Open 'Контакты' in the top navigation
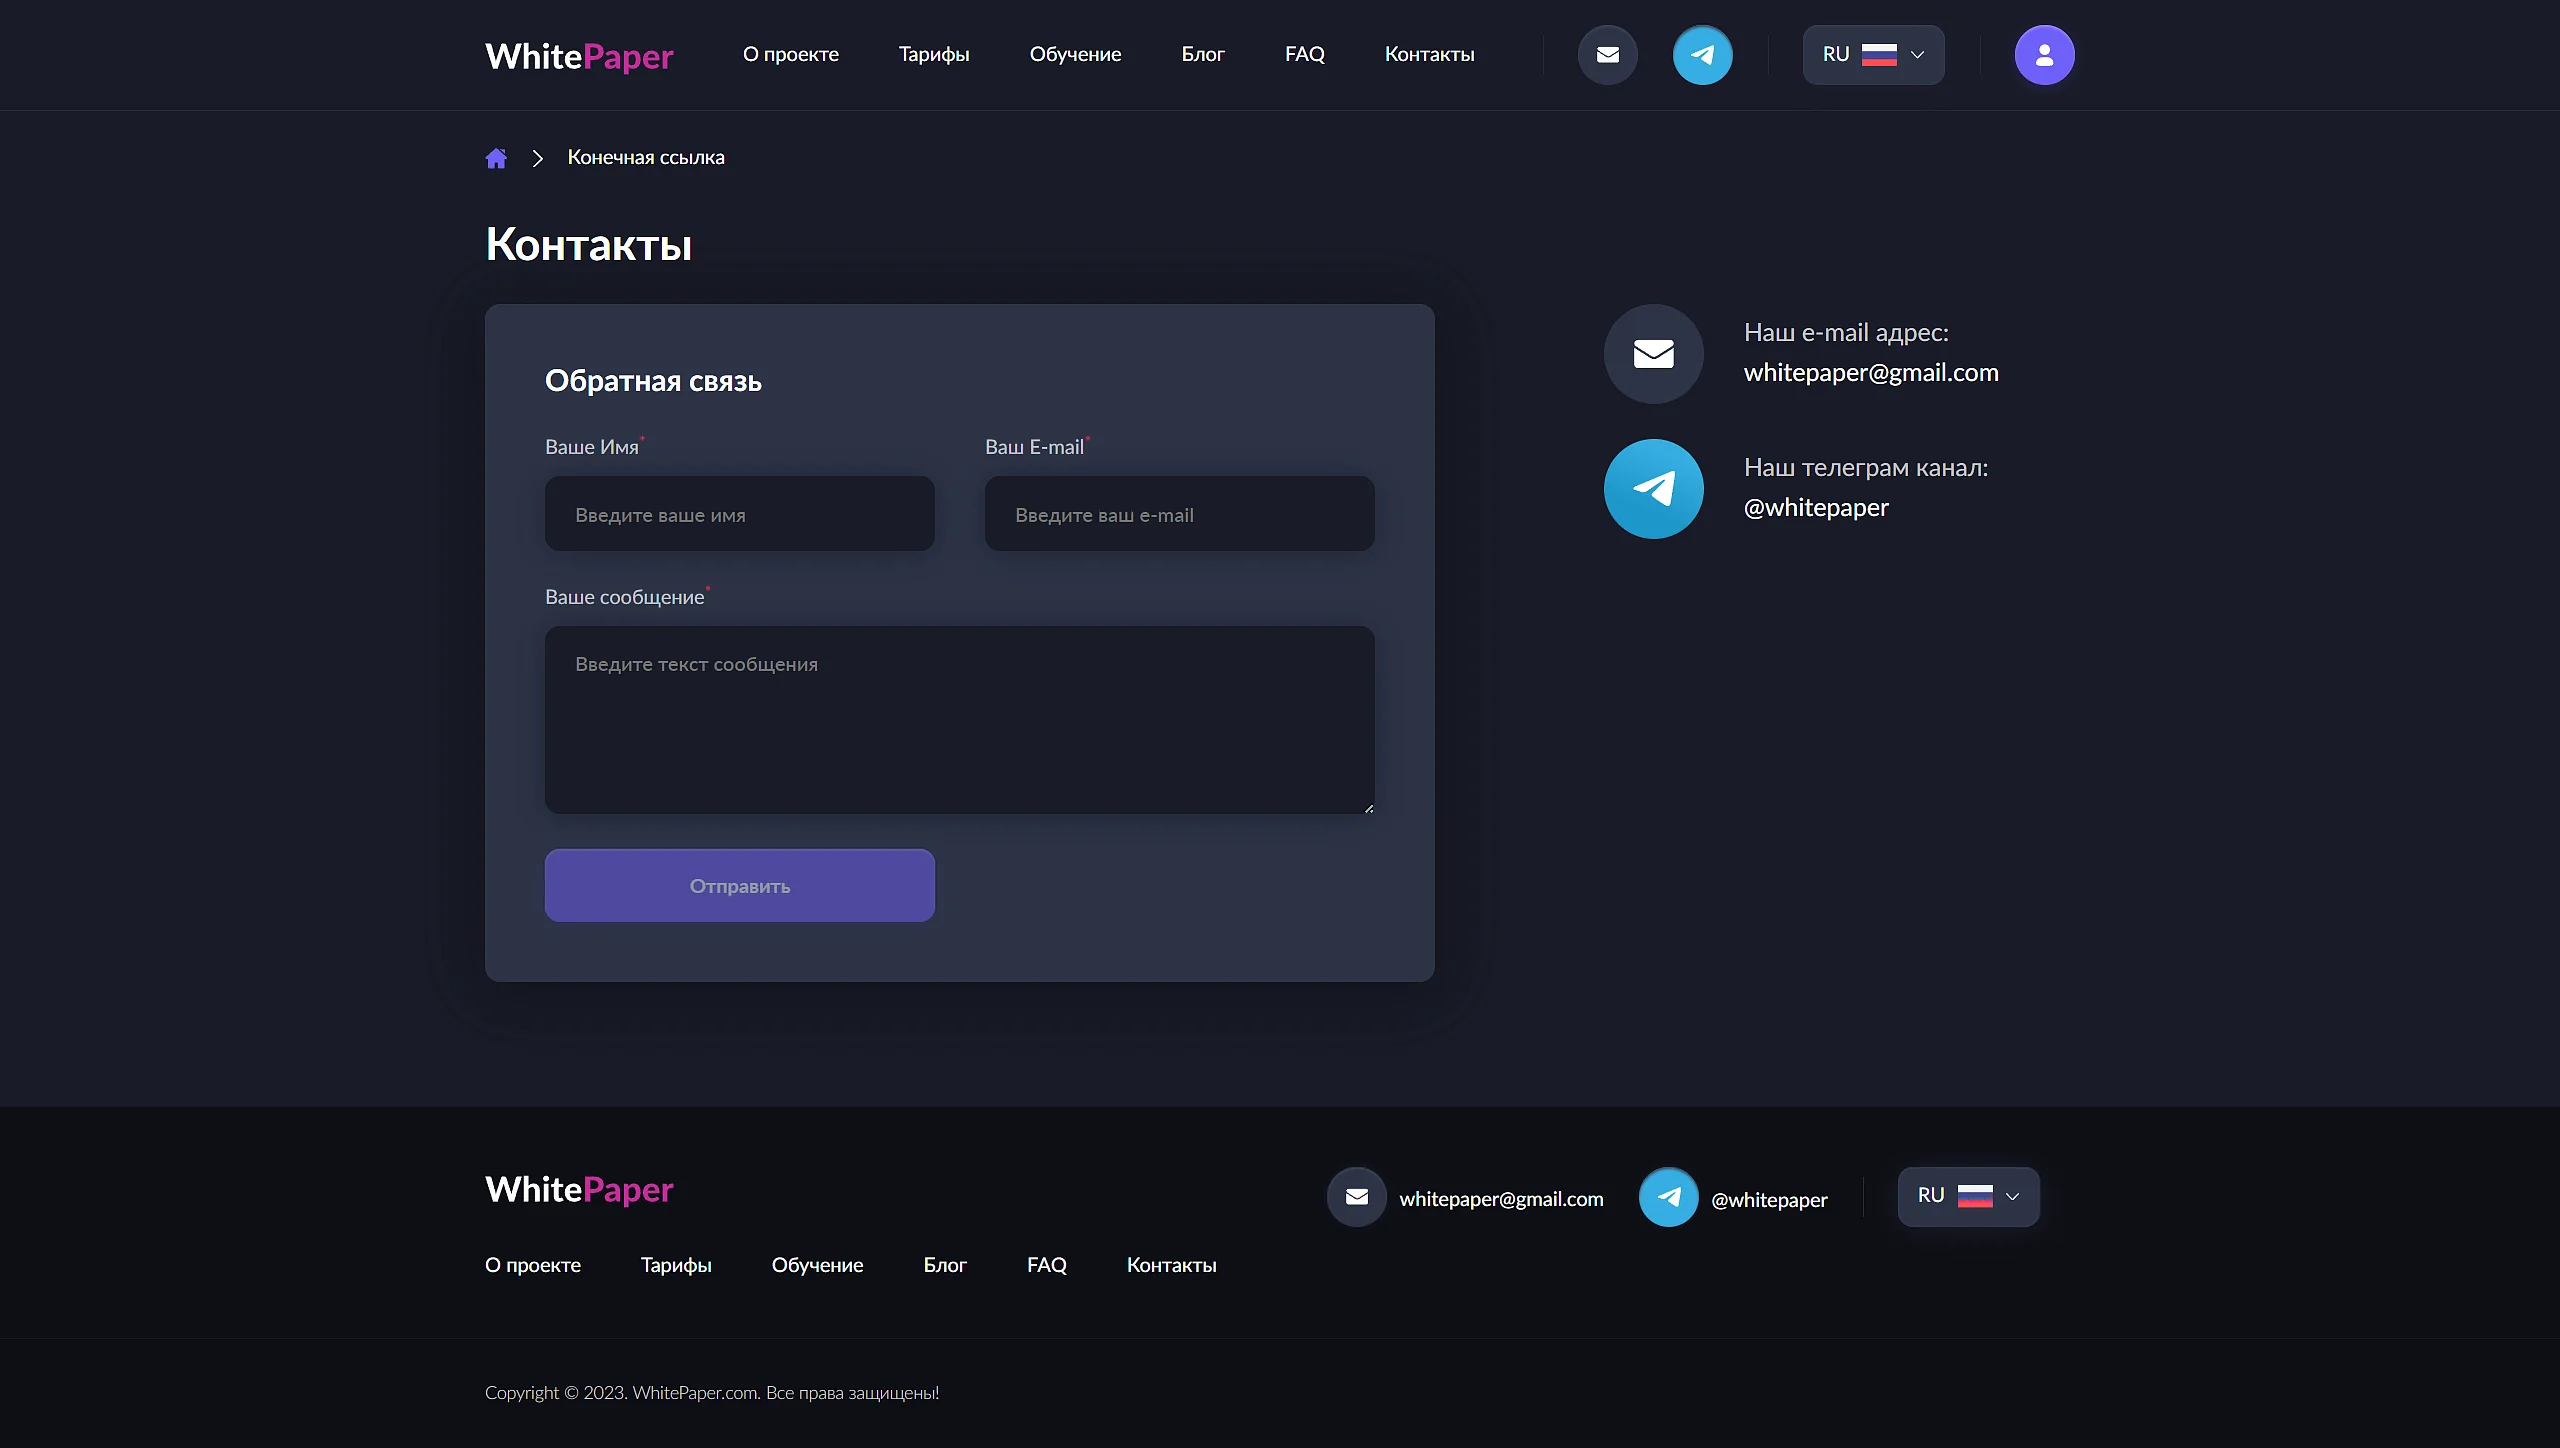This screenshot has width=2560, height=1448. 1429,55
